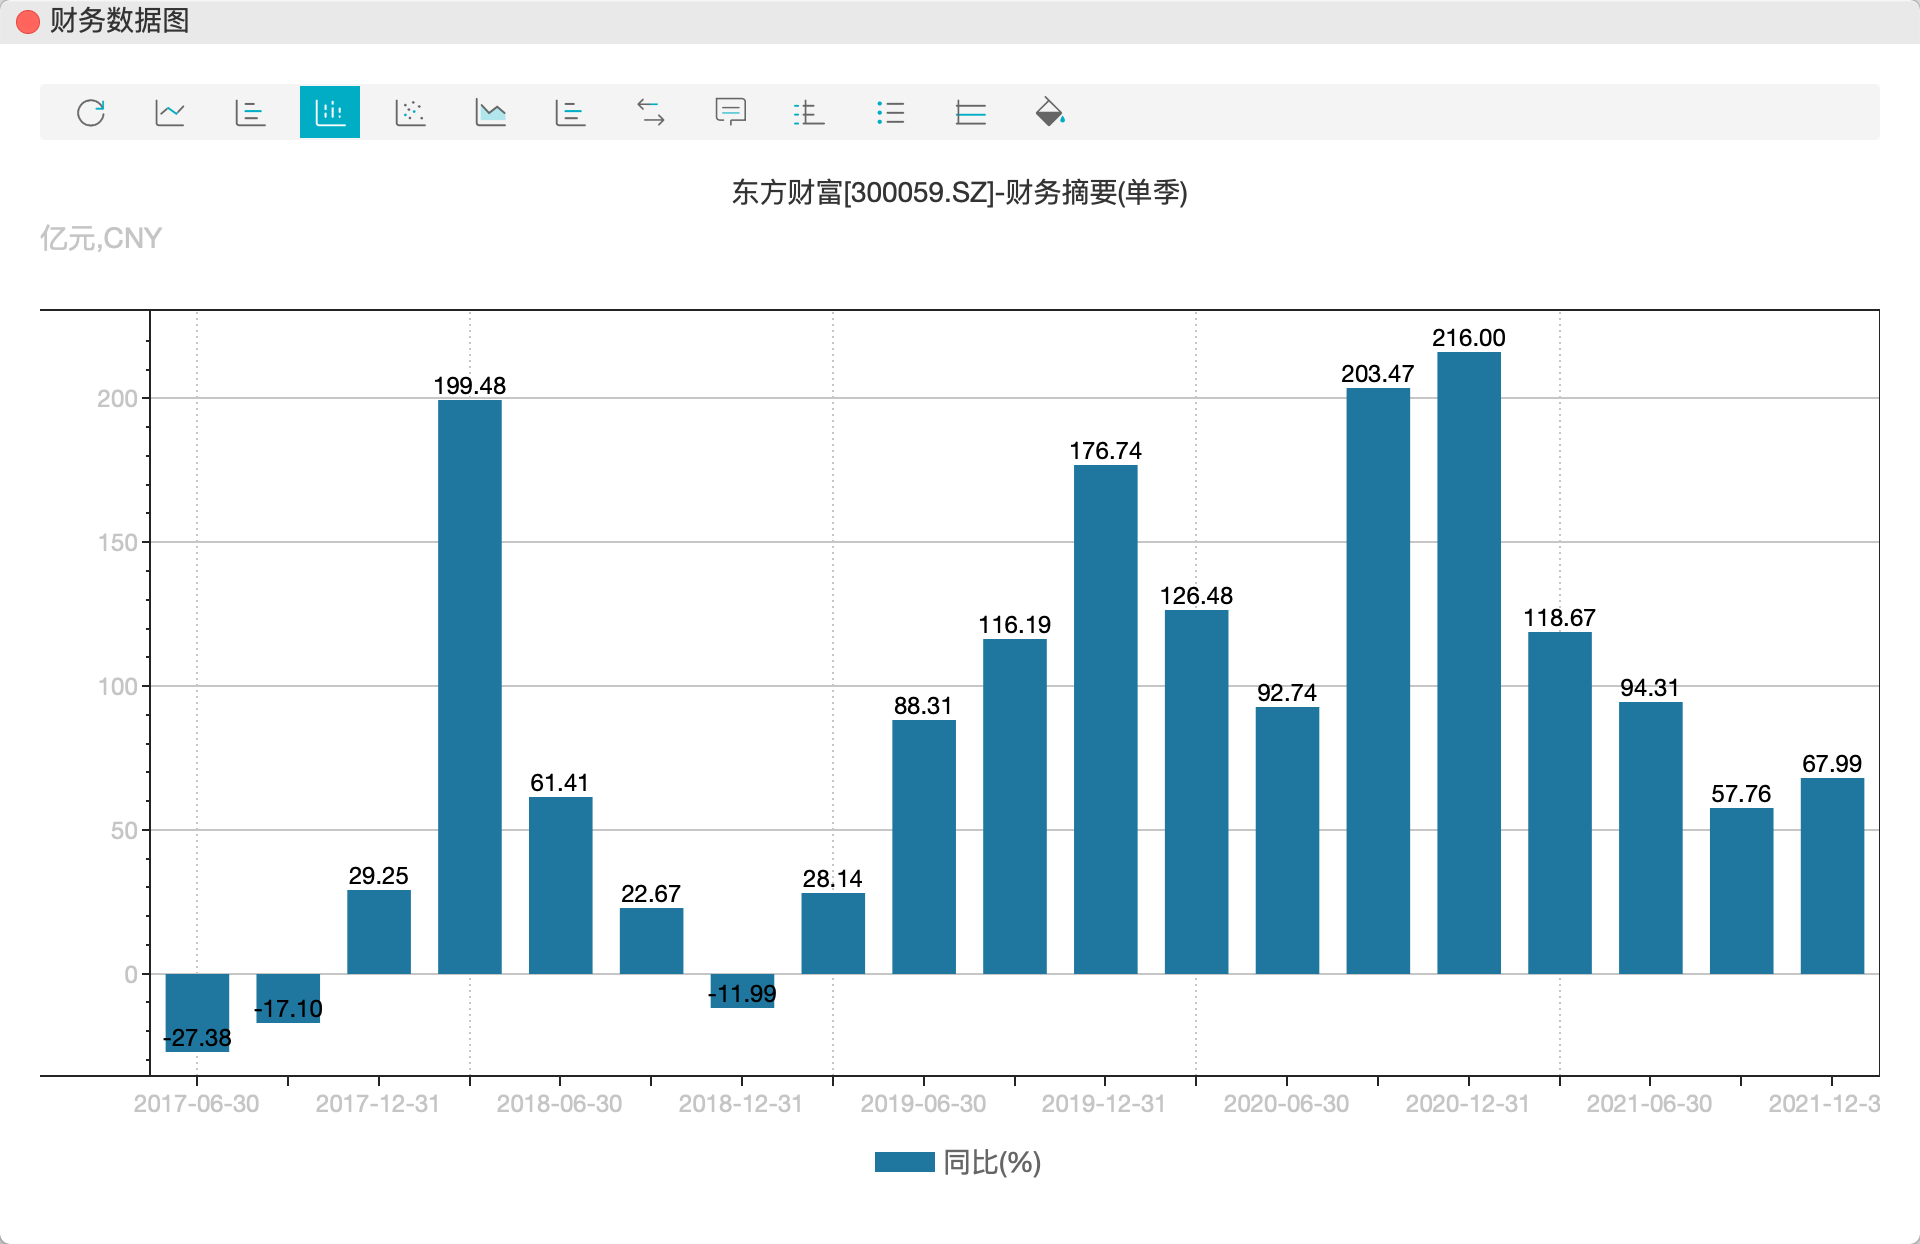Click the red close dot in title bar

pos(28,21)
